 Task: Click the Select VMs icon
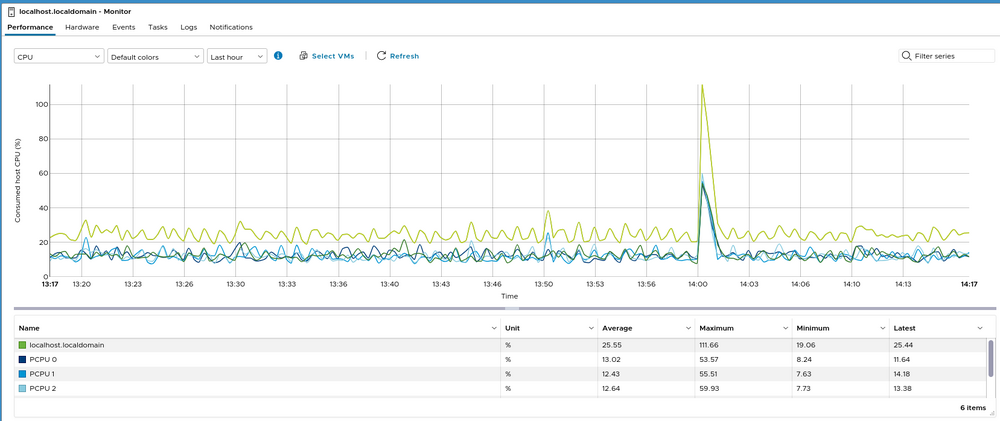tap(303, 56)
